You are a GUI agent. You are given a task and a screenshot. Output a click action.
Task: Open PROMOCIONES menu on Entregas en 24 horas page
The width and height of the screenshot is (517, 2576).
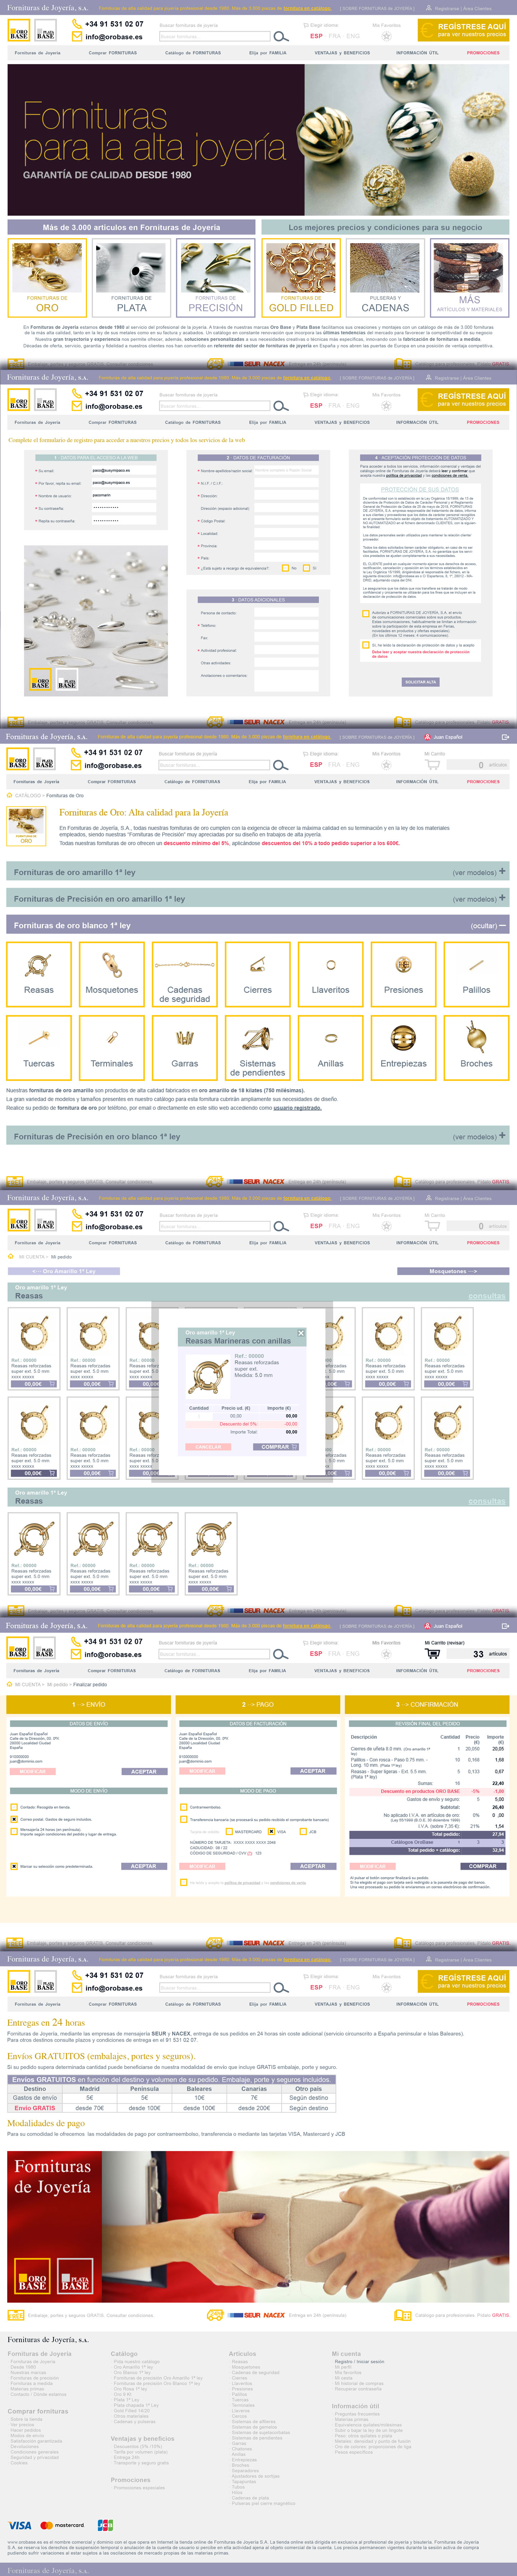coord(483,2004)
